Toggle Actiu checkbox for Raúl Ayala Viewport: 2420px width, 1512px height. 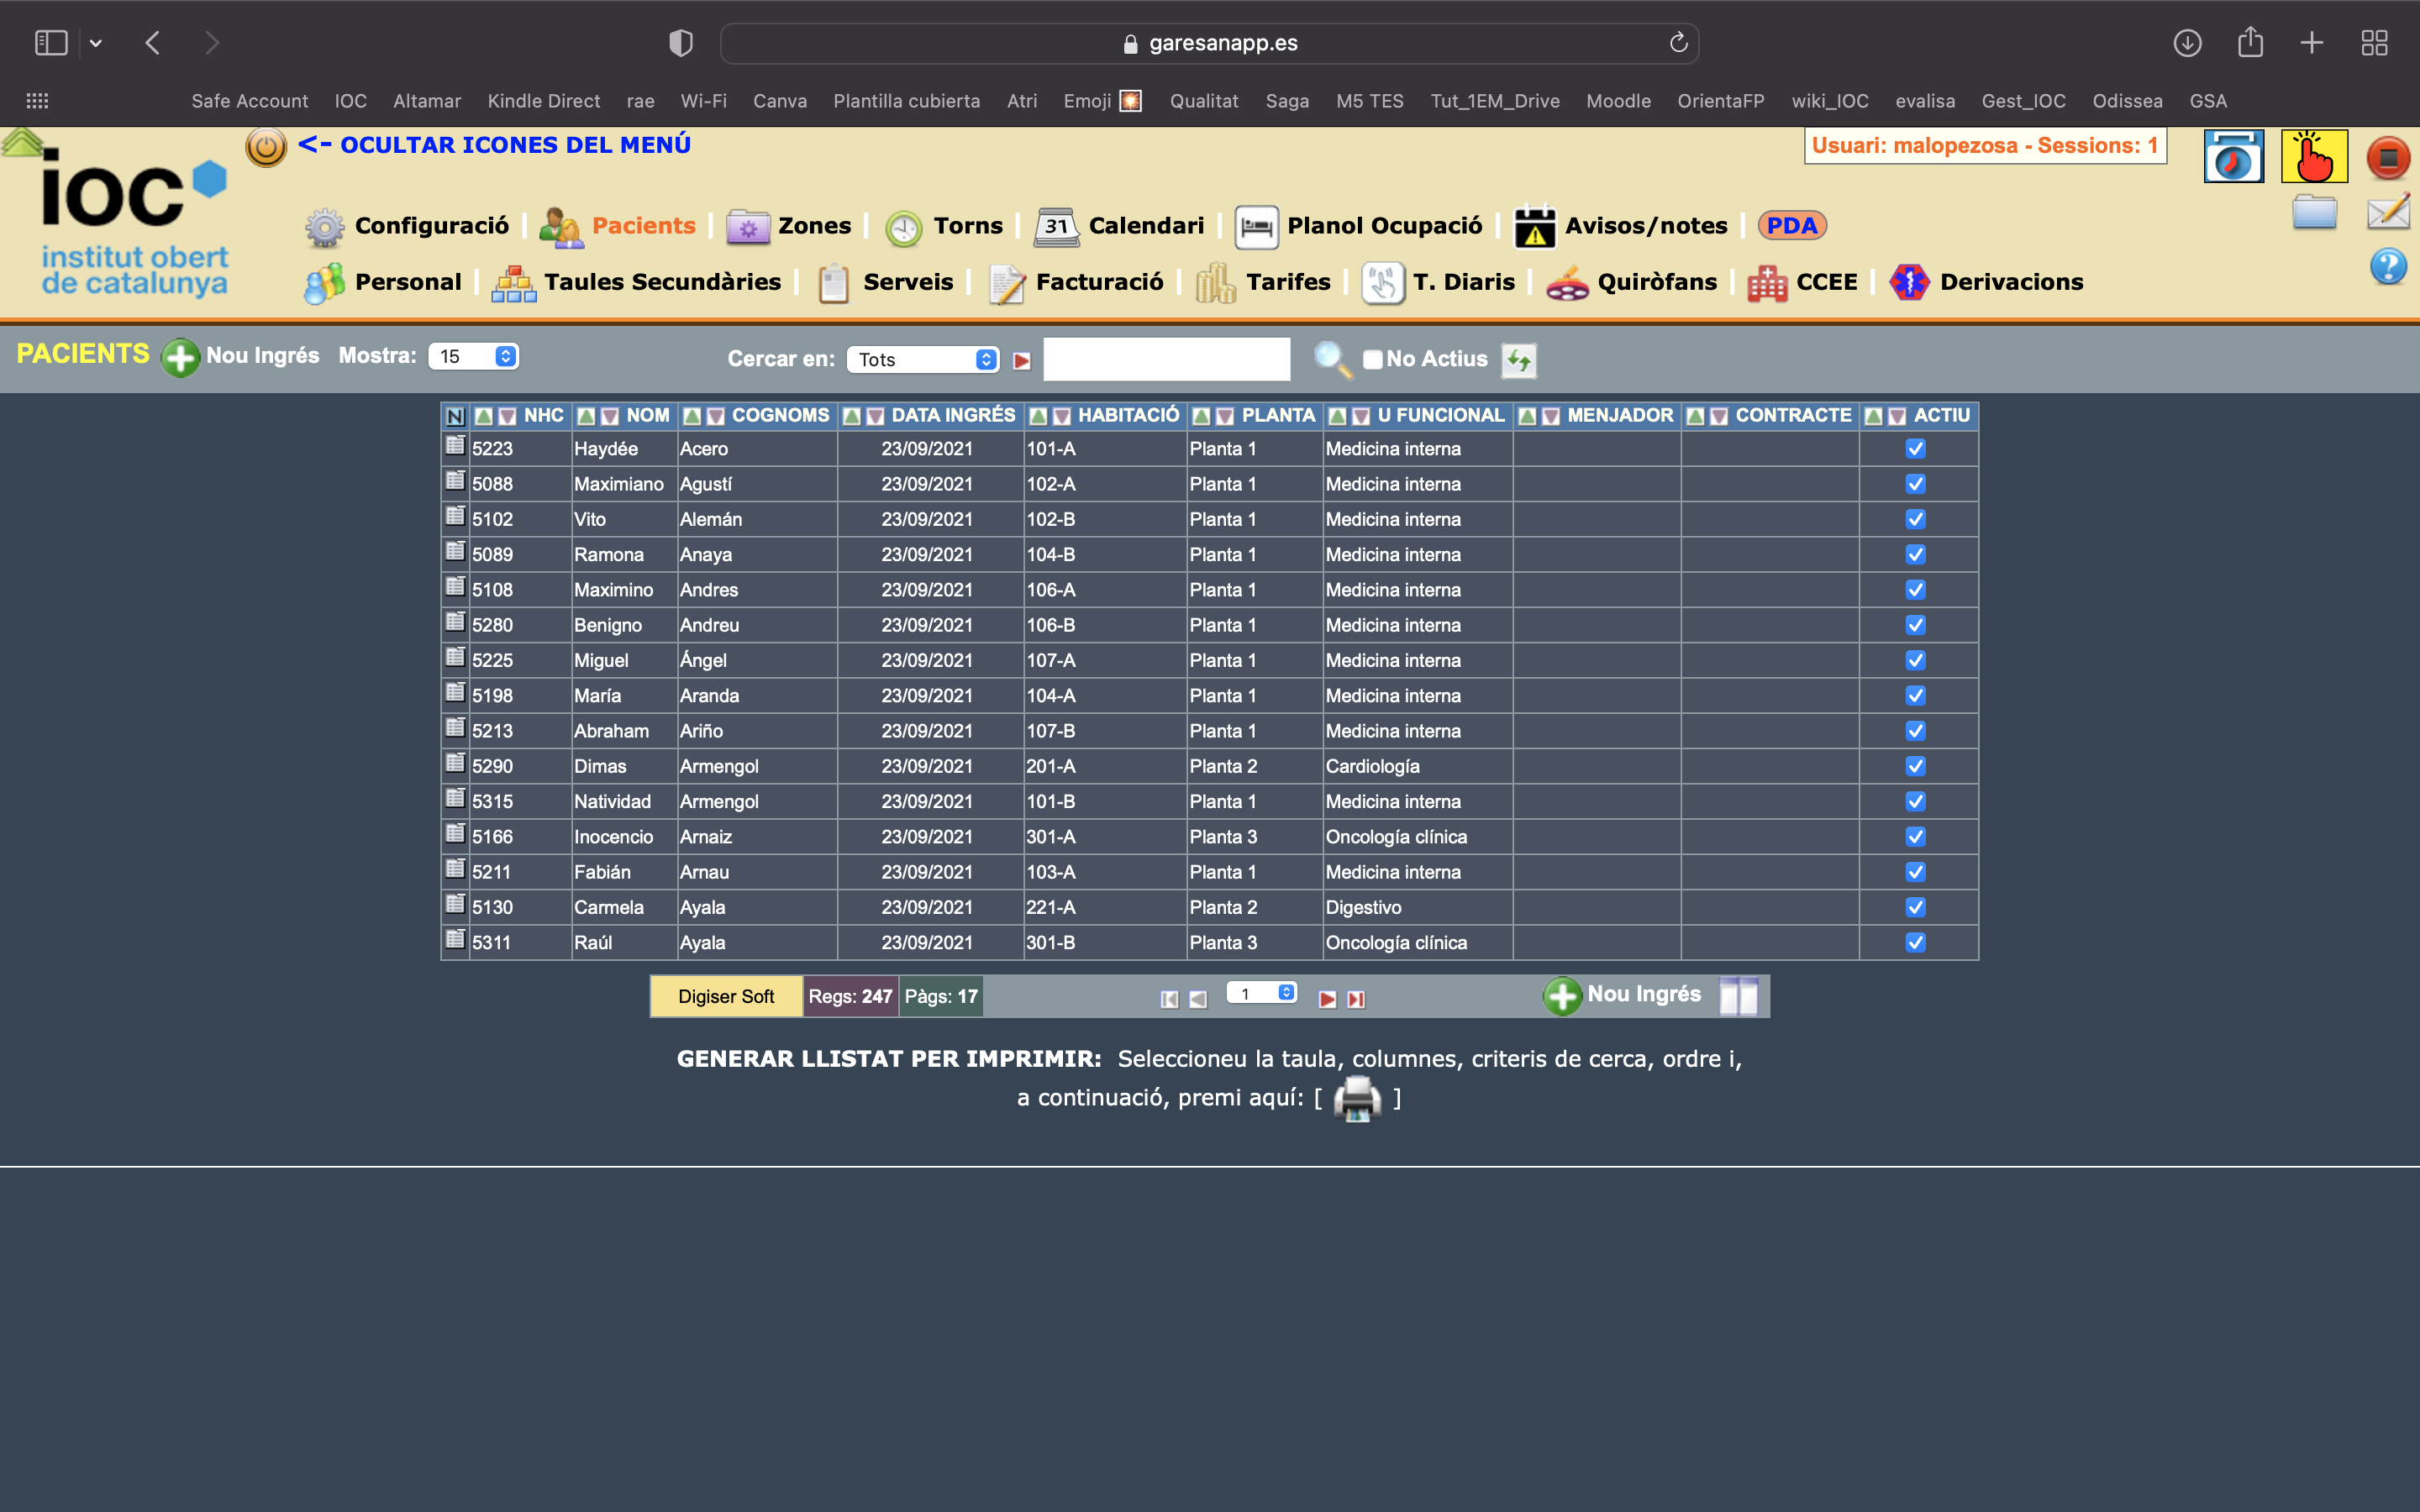[1915, 943]
